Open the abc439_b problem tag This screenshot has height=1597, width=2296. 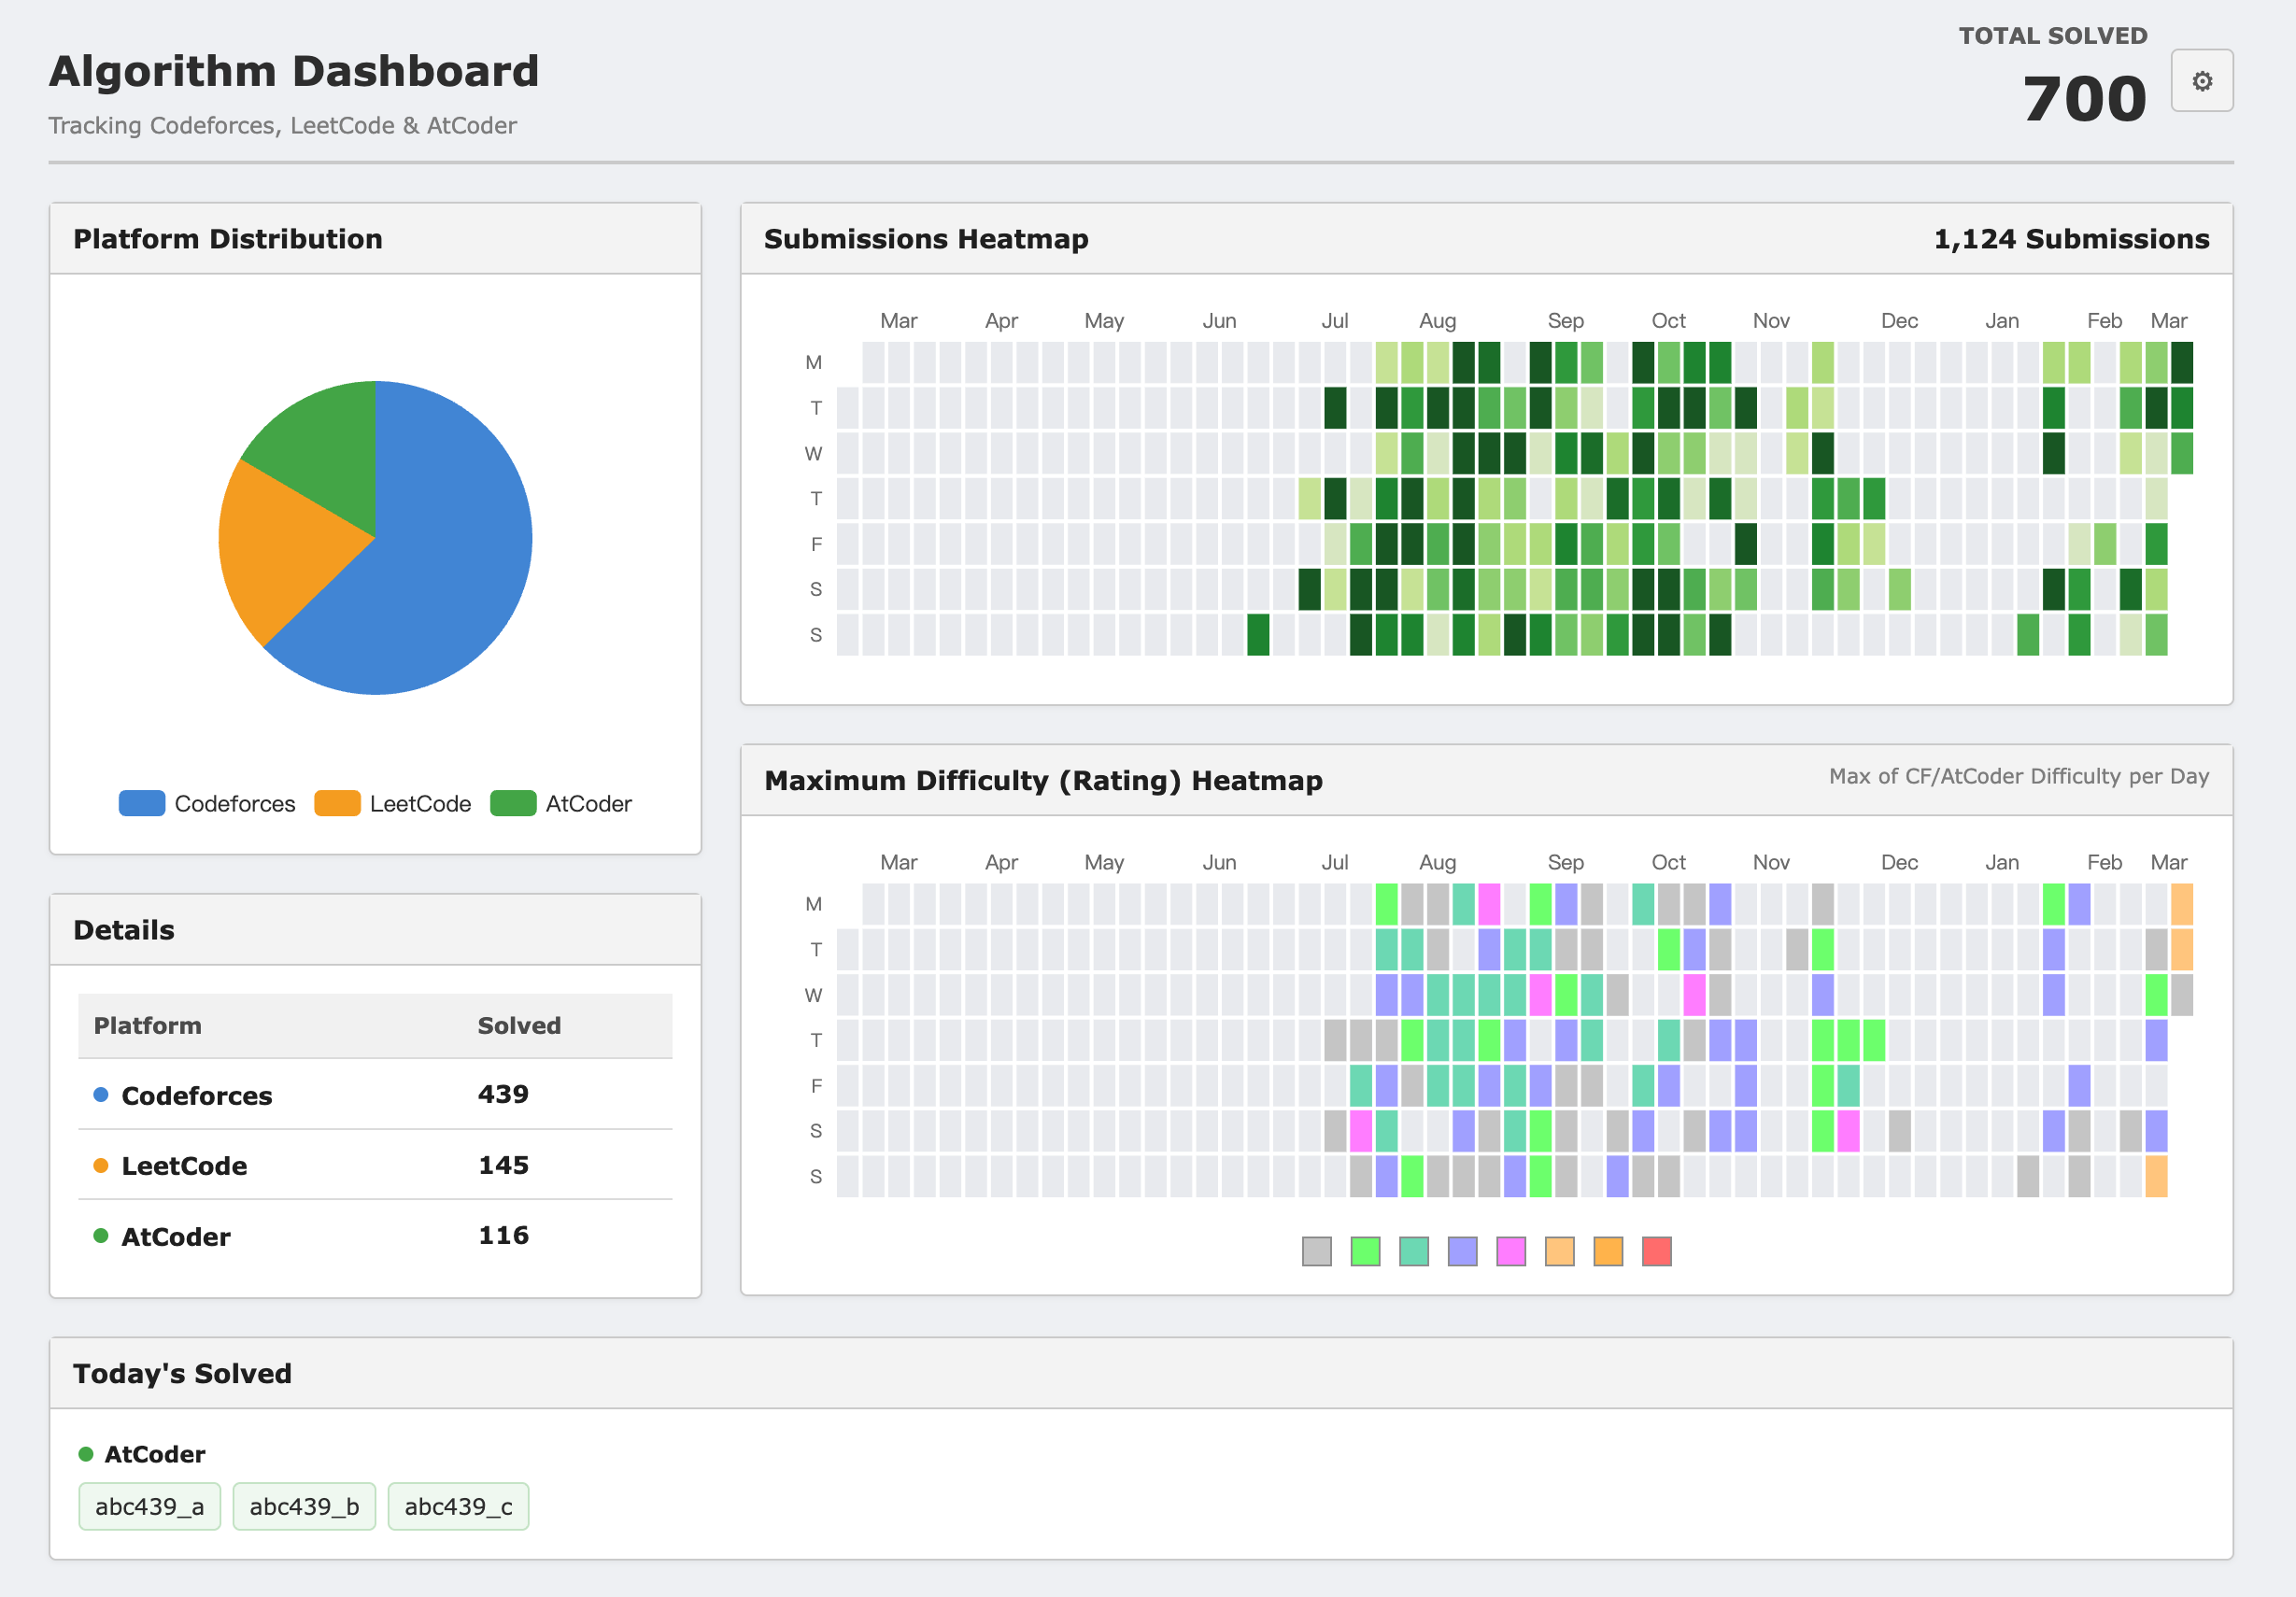[304, 1506]
